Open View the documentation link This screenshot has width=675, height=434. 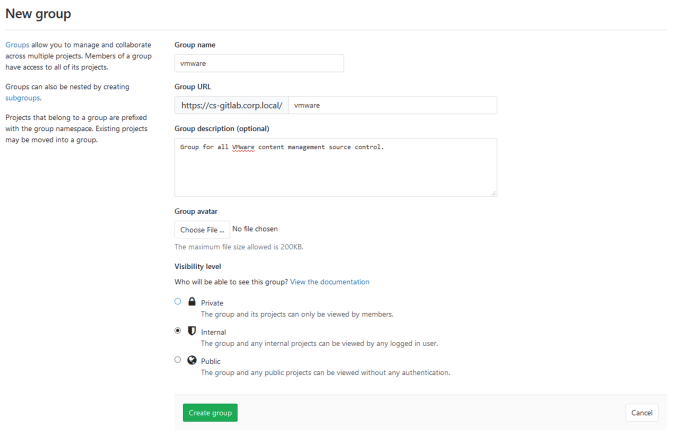[330, 282]
